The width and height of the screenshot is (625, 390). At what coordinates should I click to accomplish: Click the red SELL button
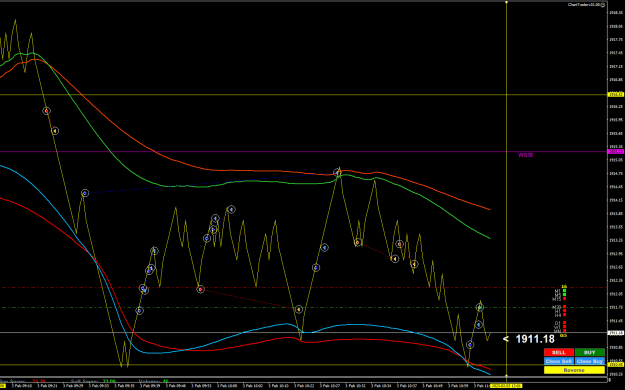pos(559,353)
